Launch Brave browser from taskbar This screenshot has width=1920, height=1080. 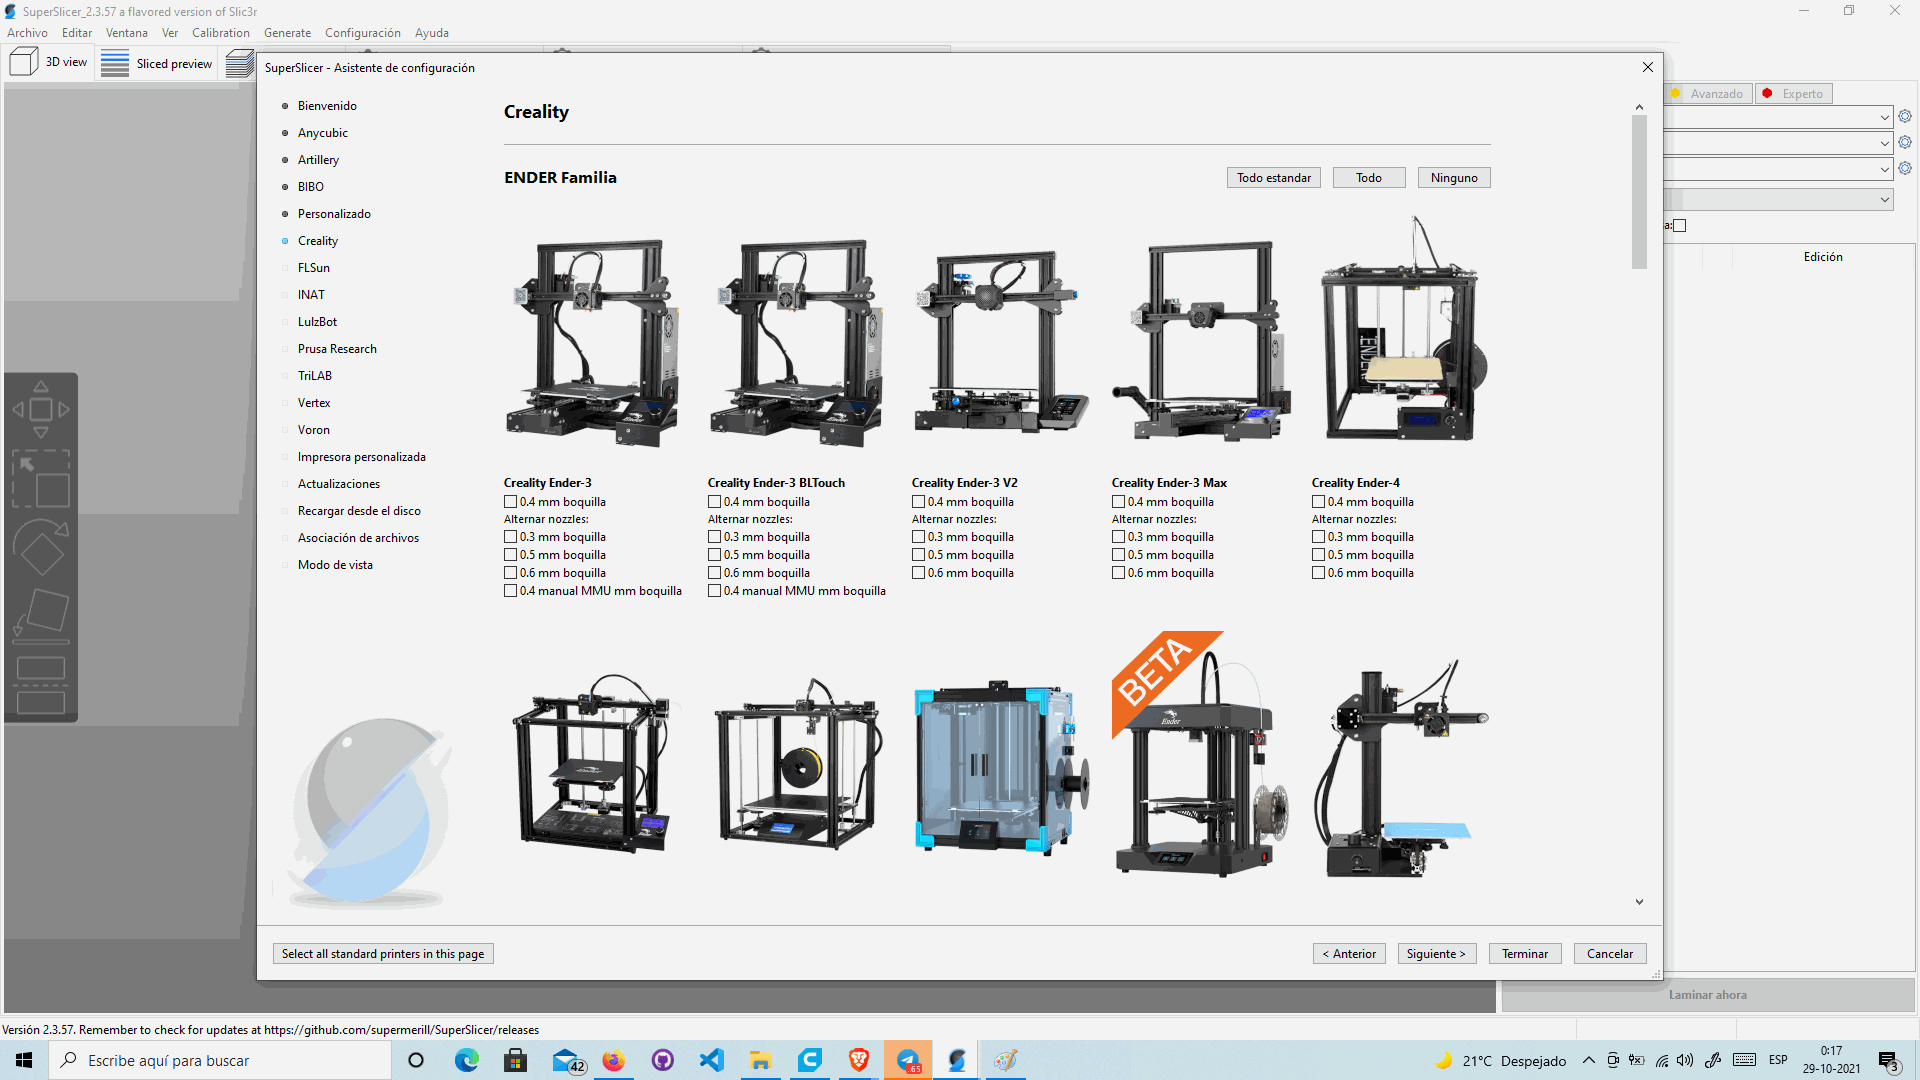(858, 1060)
